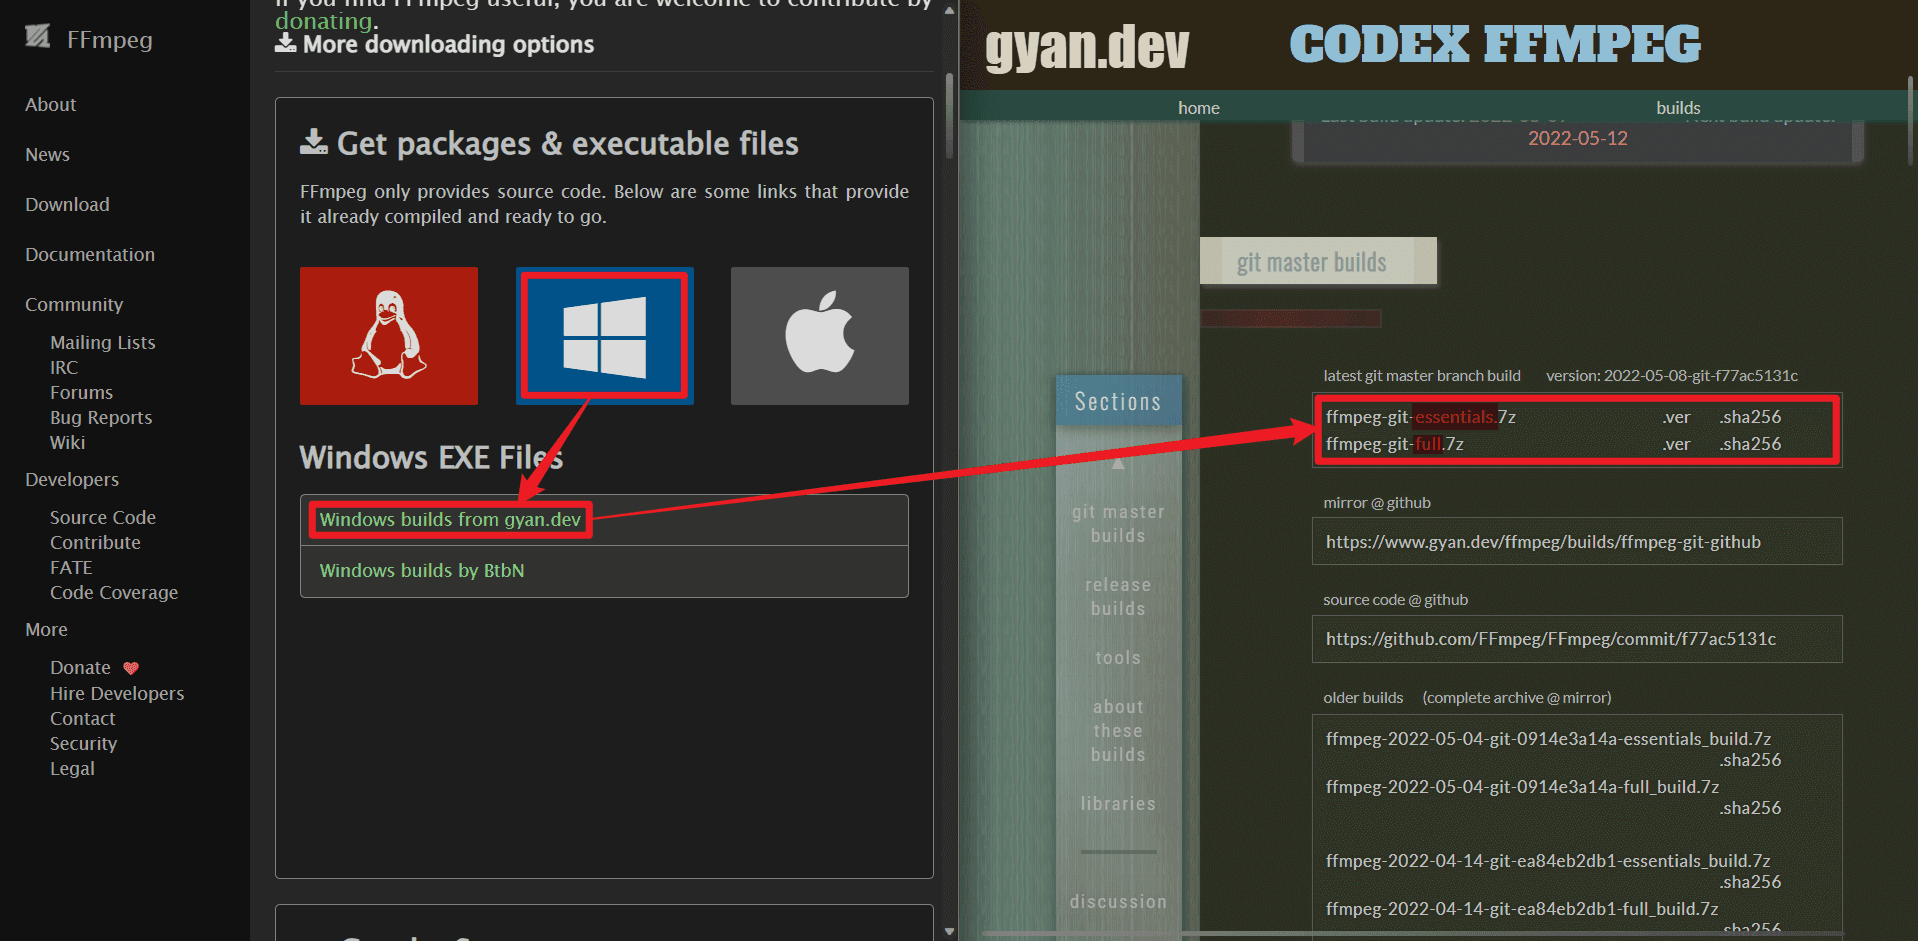The image size is (1918, 941).
Task: Select the Linux penguin download tile
Action: tap(389, 336)
